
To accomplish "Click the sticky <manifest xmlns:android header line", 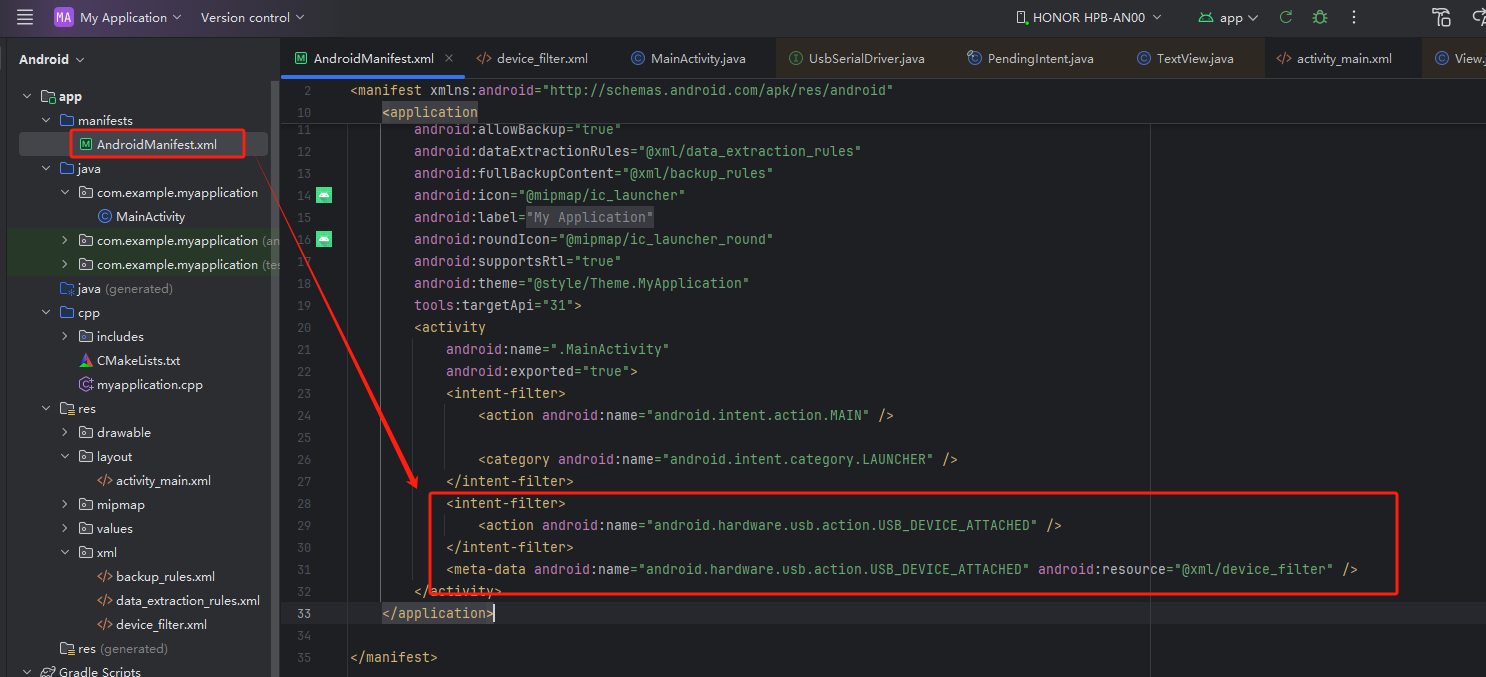I will (621, 90).
